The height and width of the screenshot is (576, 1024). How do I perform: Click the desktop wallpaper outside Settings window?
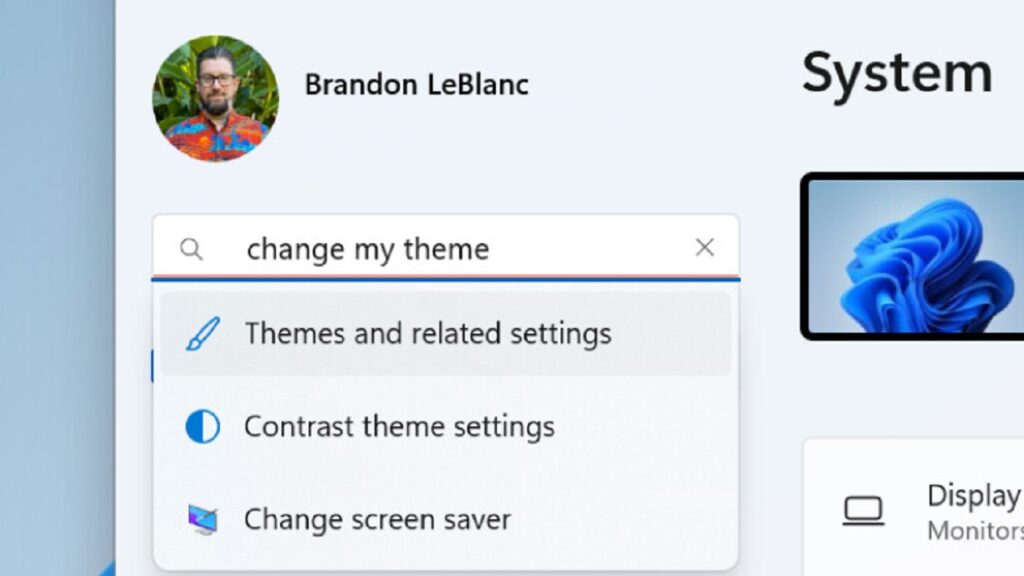click(x=57, y=287)
